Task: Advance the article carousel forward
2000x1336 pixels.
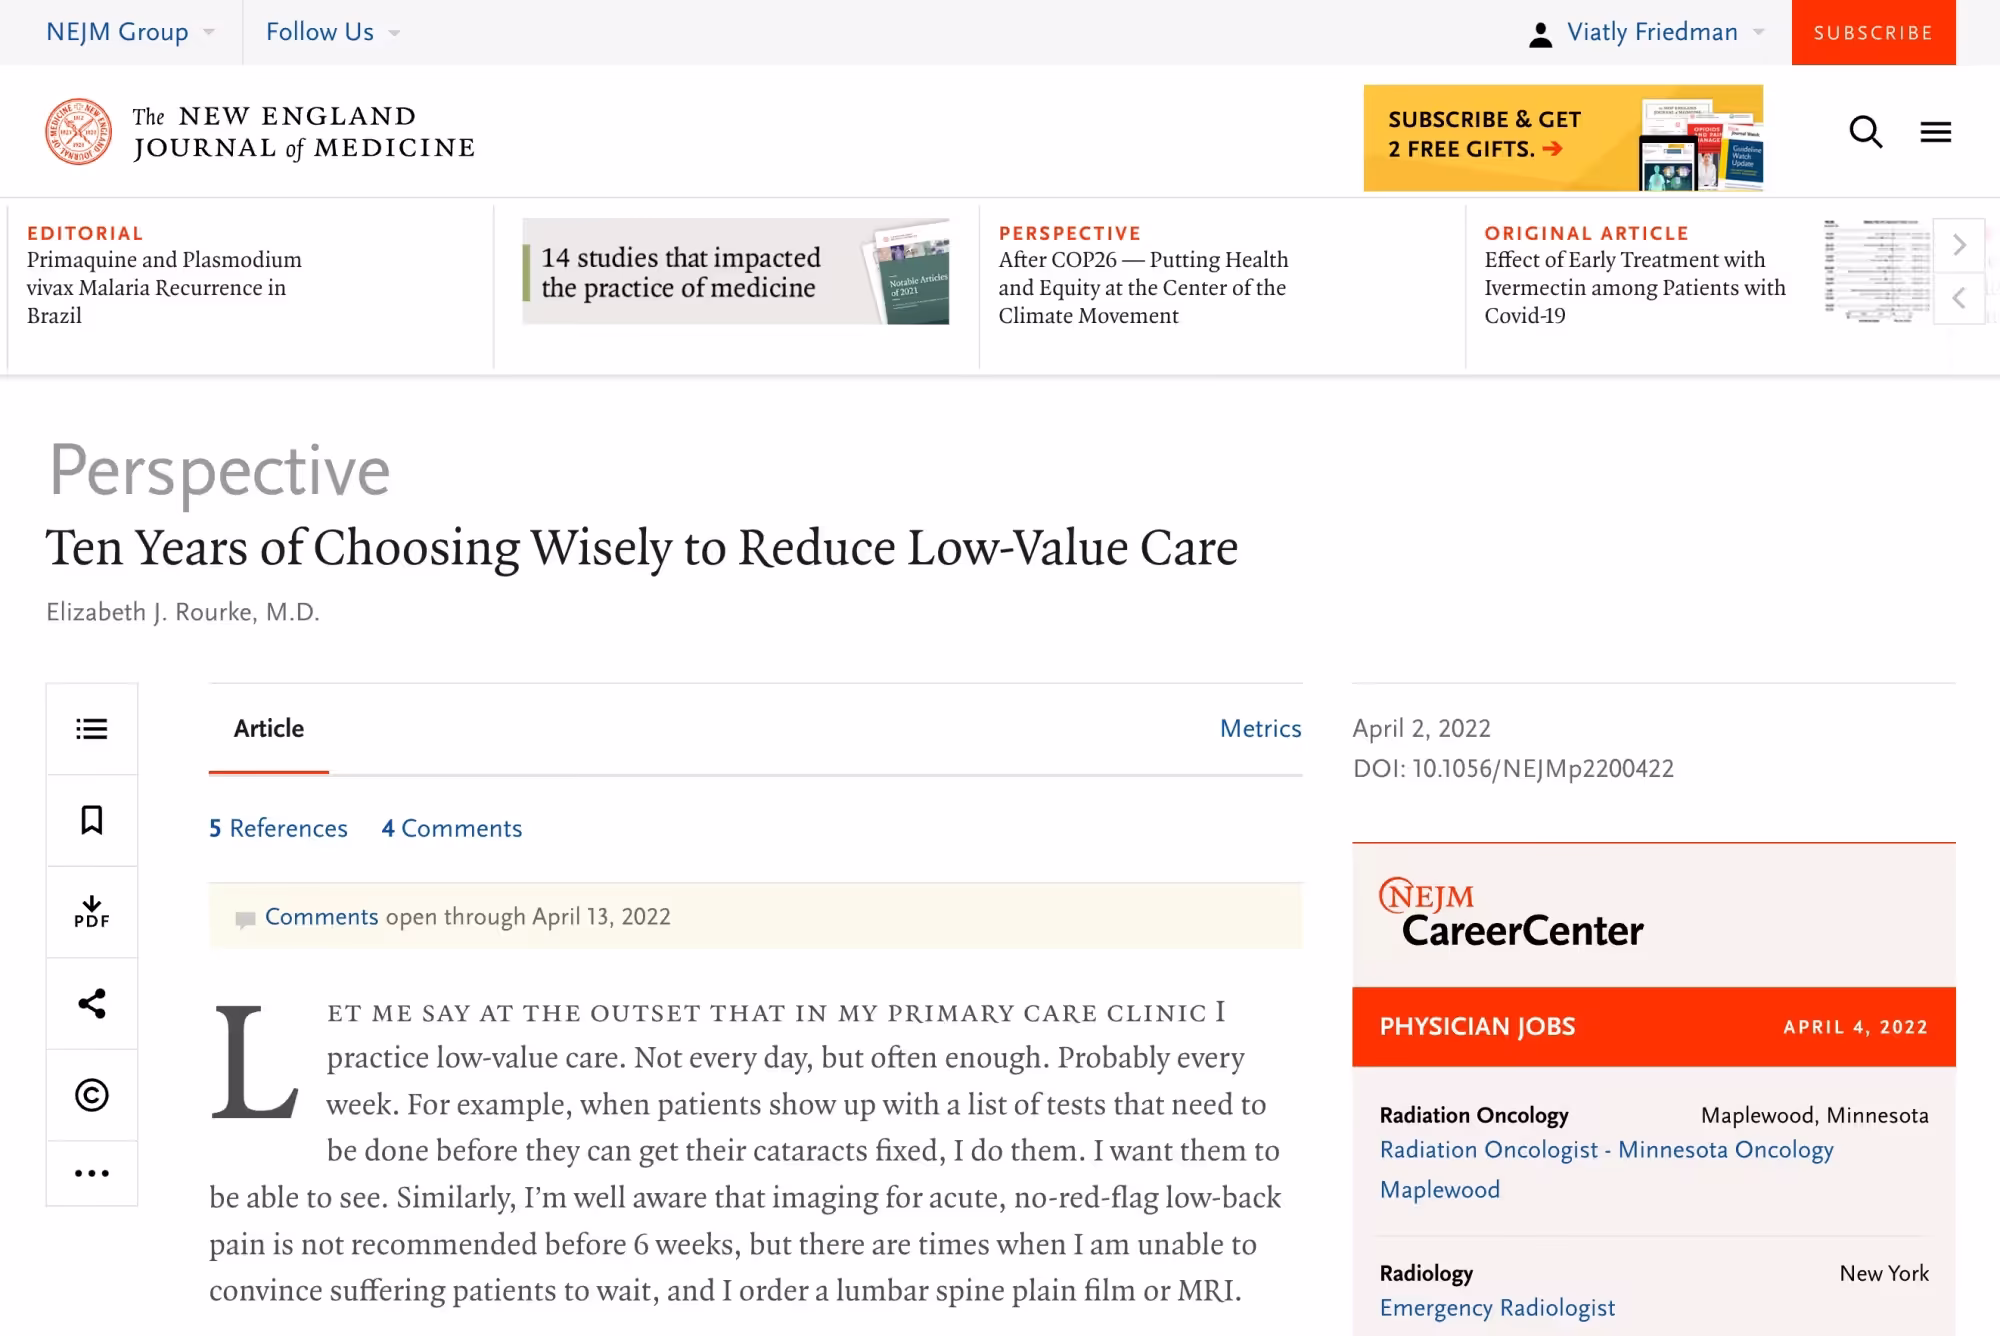Action: tap(1959, 245)
